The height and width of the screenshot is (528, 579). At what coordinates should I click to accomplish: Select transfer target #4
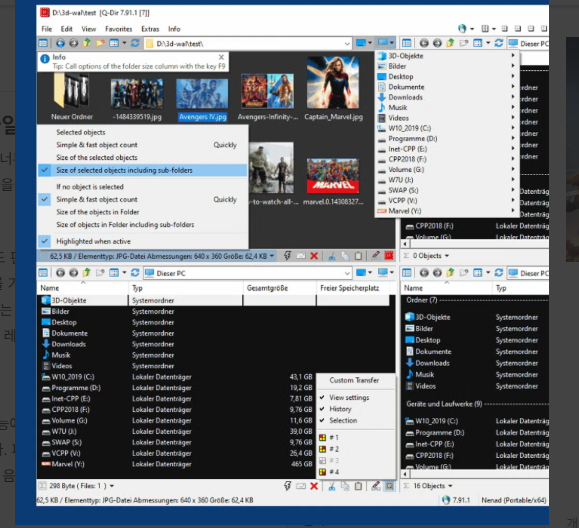pyautogui.click(x=356, y=472)
